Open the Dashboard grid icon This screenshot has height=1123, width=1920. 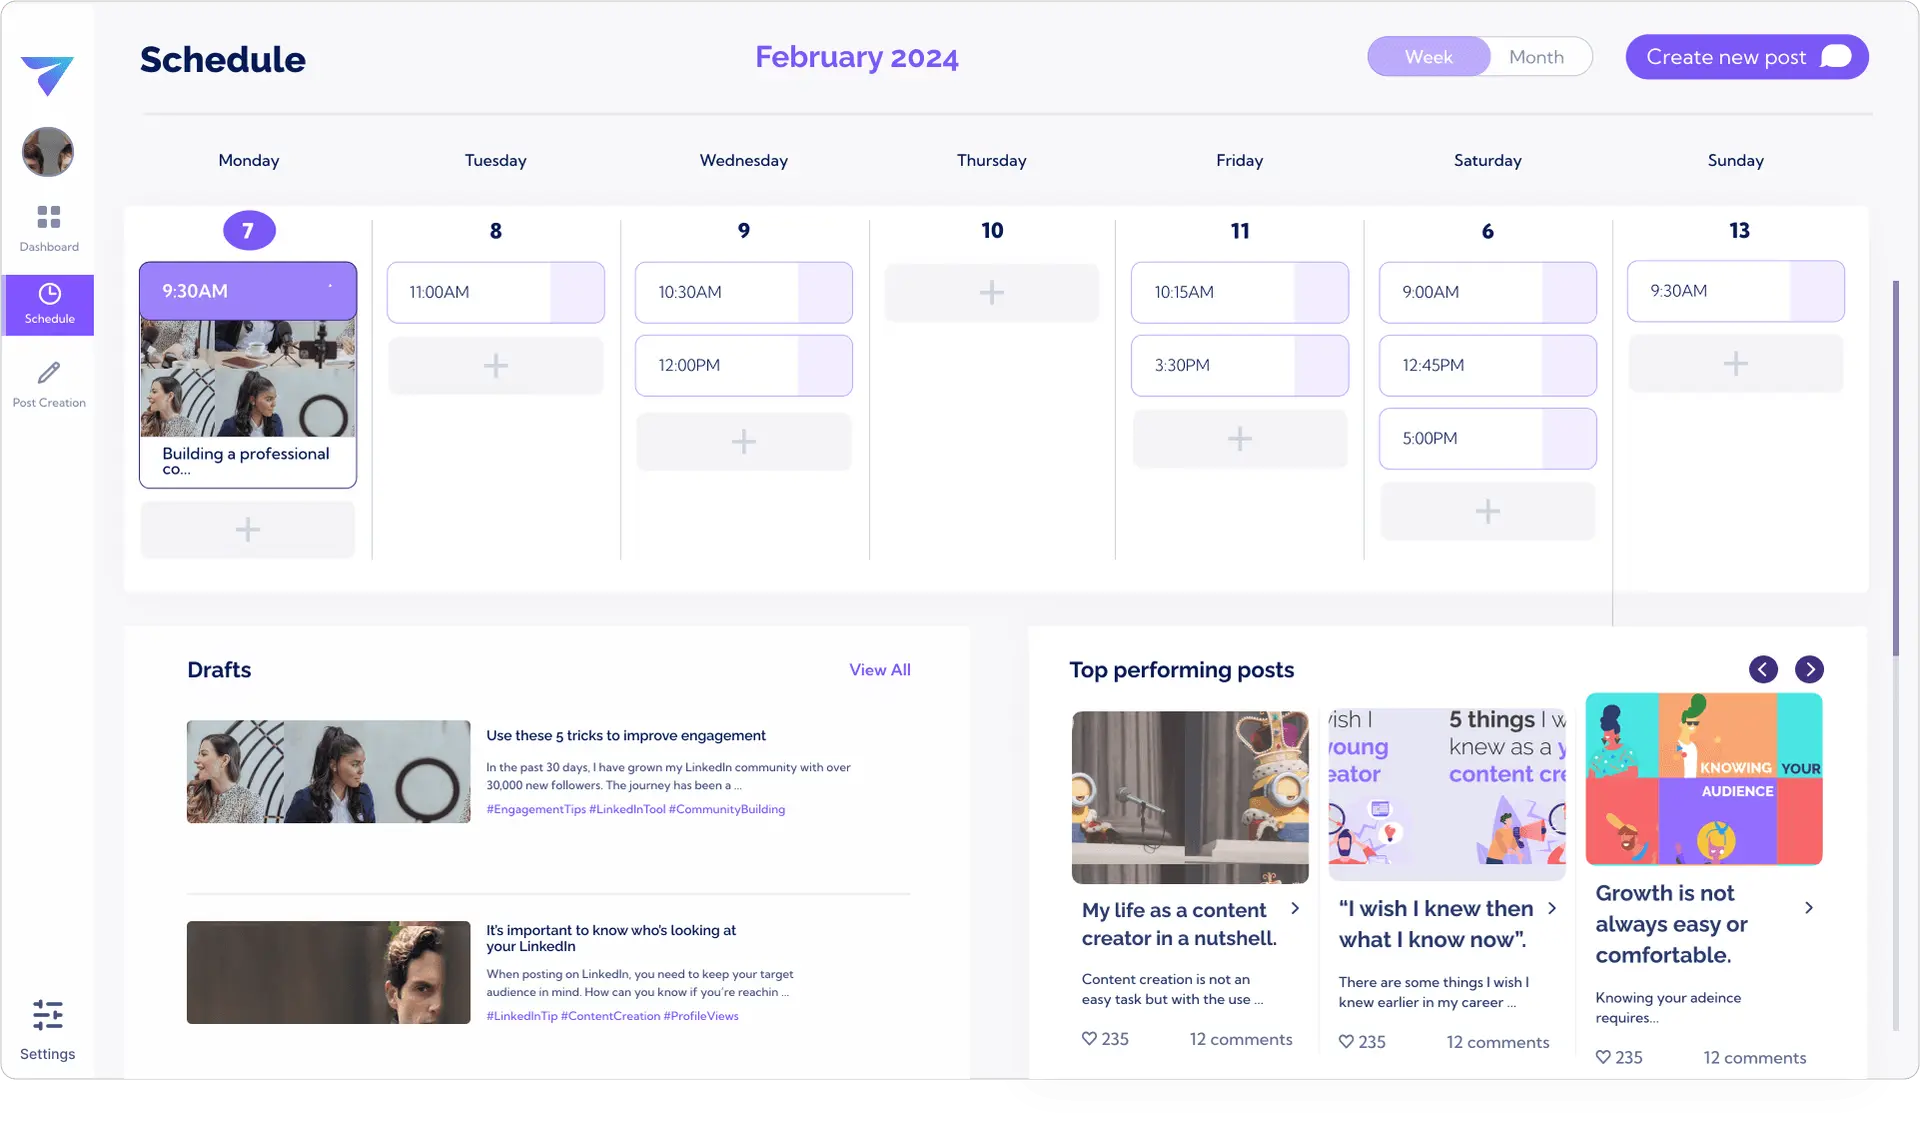coord(48,217)
